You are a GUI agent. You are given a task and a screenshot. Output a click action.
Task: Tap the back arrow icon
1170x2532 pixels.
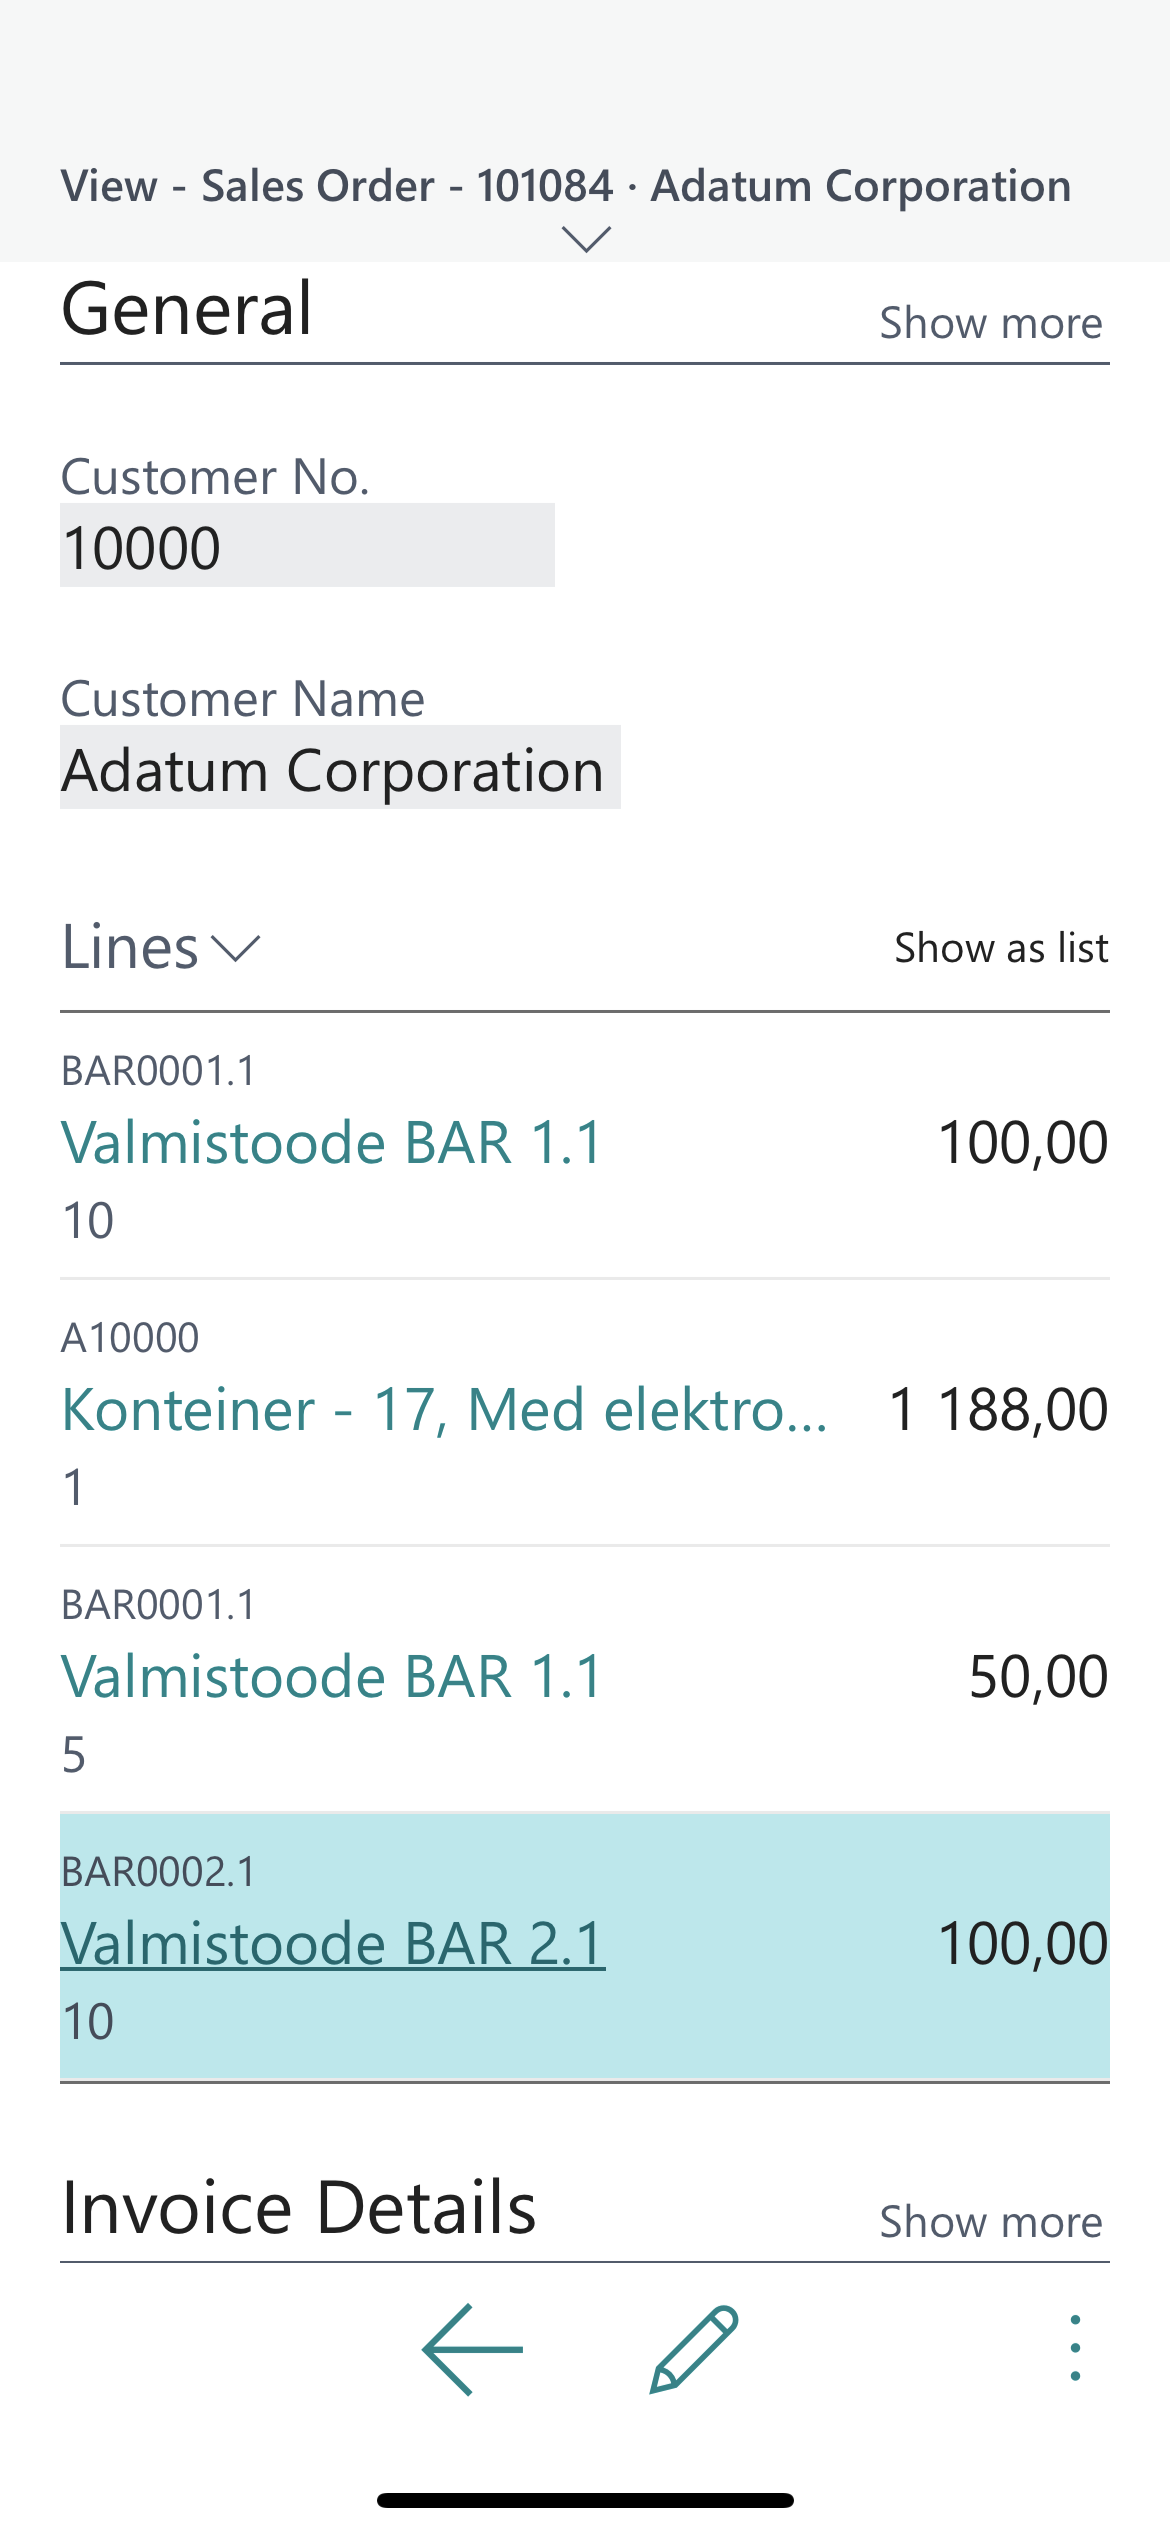[x=472, y=2349]
